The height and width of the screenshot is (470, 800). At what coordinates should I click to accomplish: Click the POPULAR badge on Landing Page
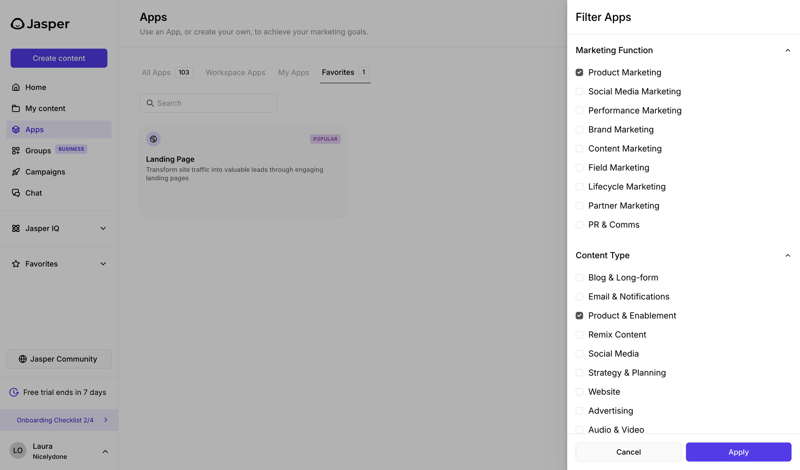tap(325, 139)
